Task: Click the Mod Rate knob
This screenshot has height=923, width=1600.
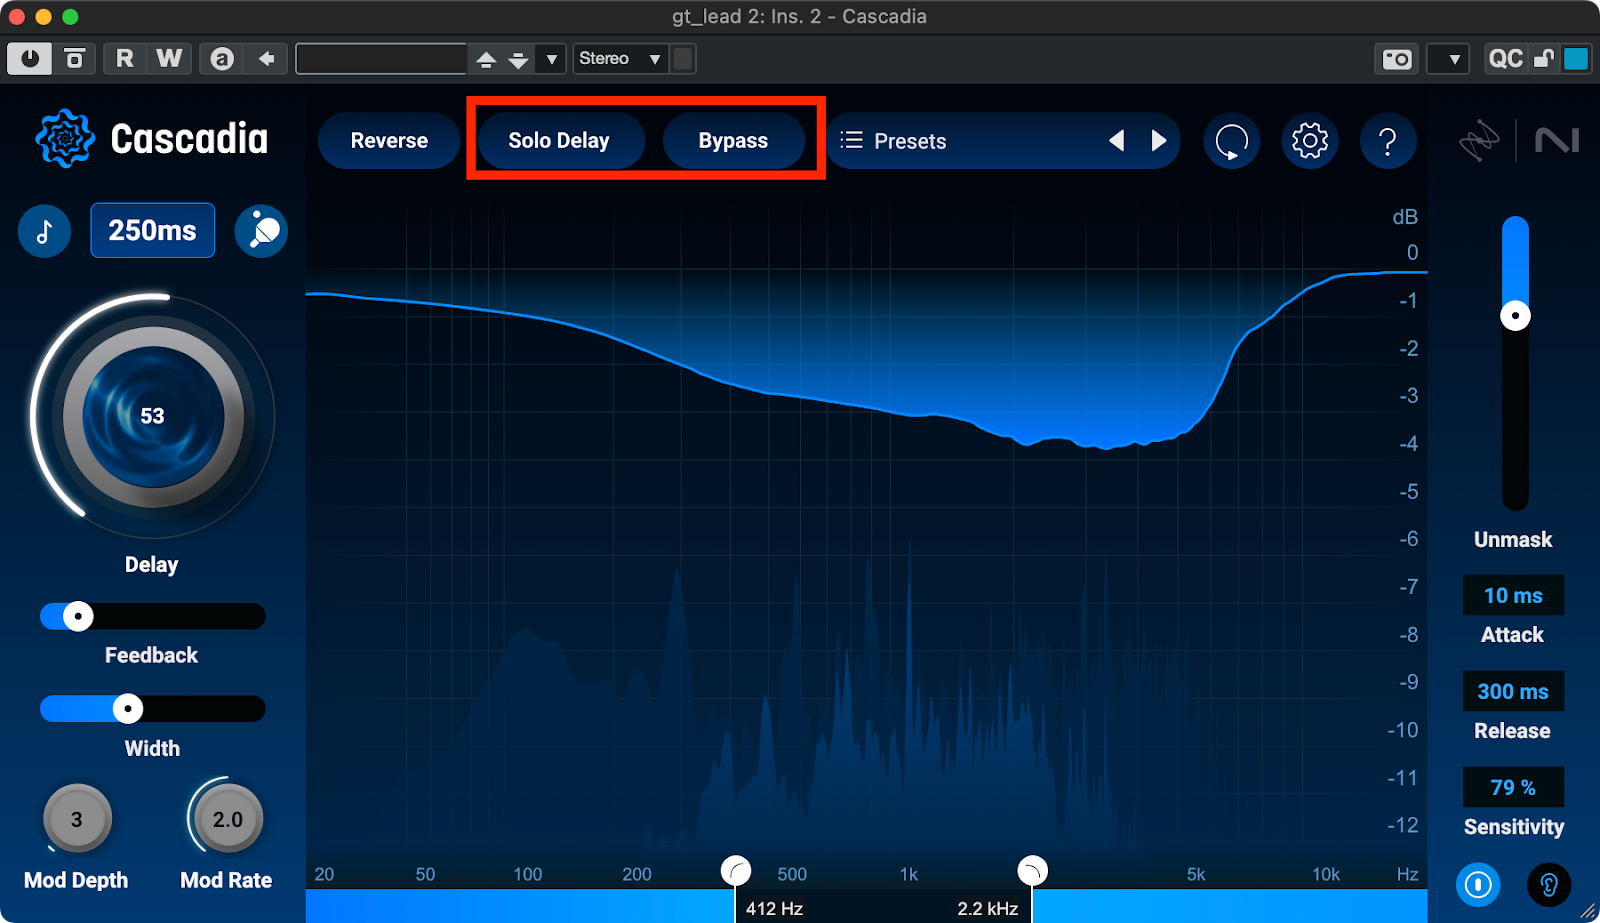Action: coord(228,819)
